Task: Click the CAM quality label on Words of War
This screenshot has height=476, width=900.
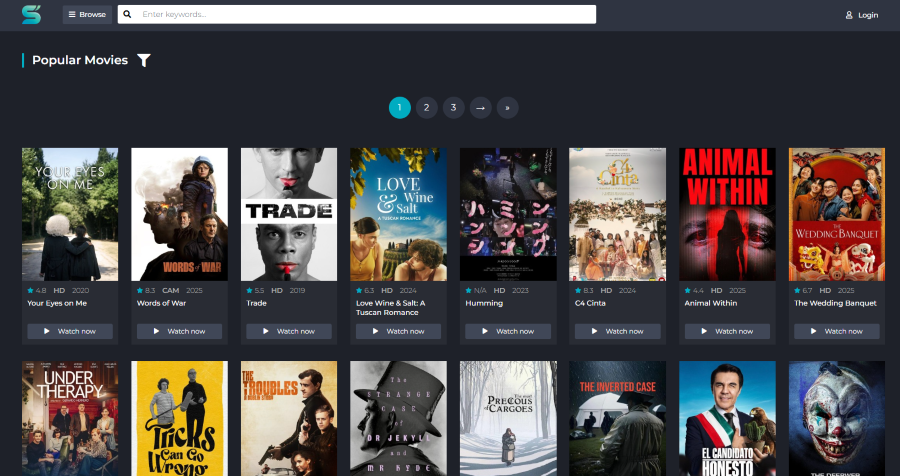Action: [x=170, y=291]
